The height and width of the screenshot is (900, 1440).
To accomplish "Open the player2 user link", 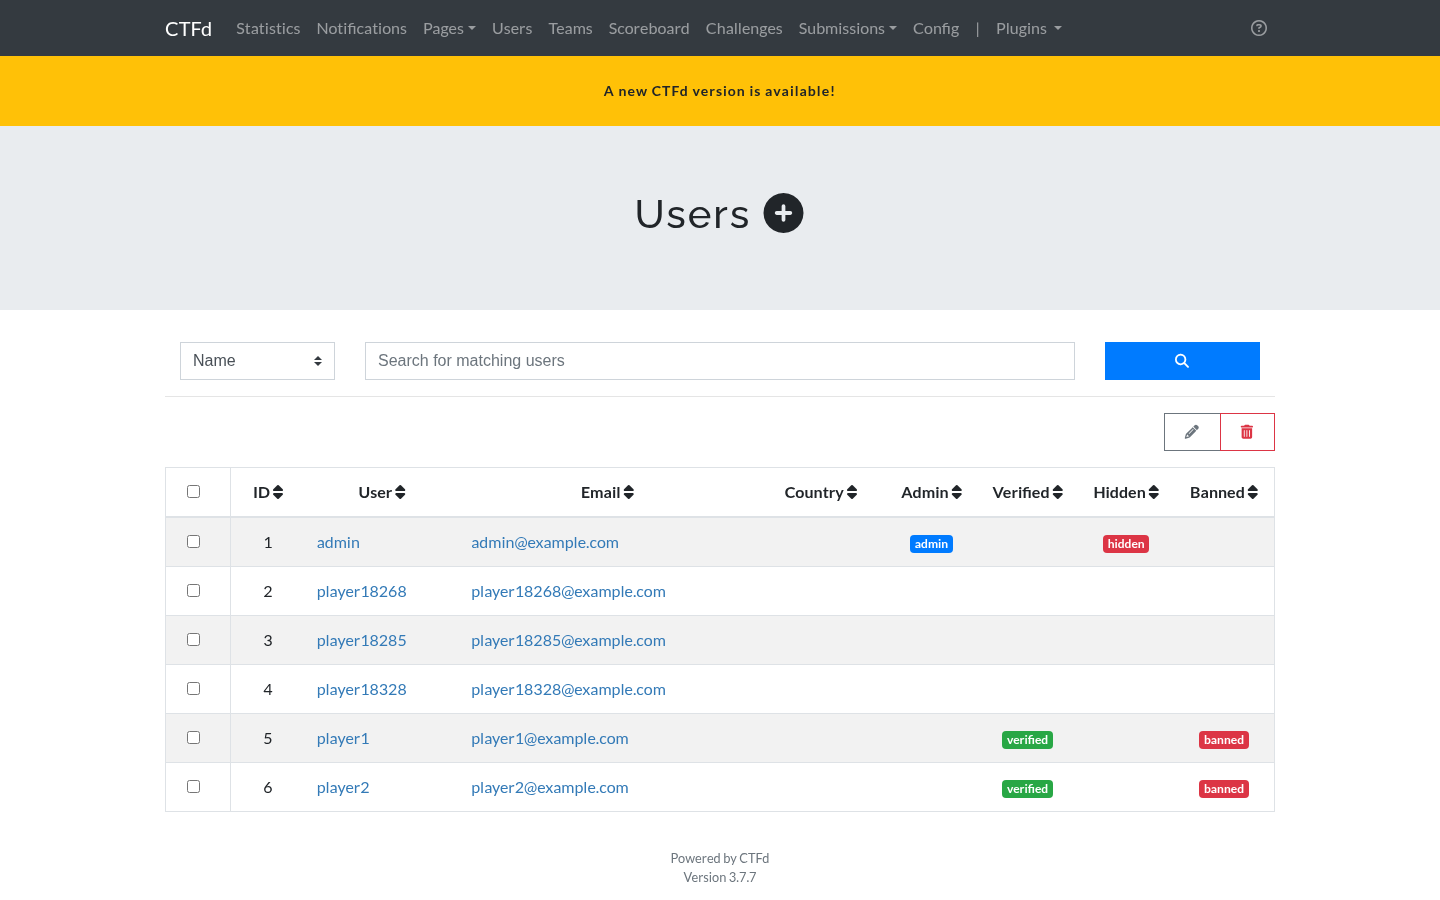I will [x=343, y=787].
